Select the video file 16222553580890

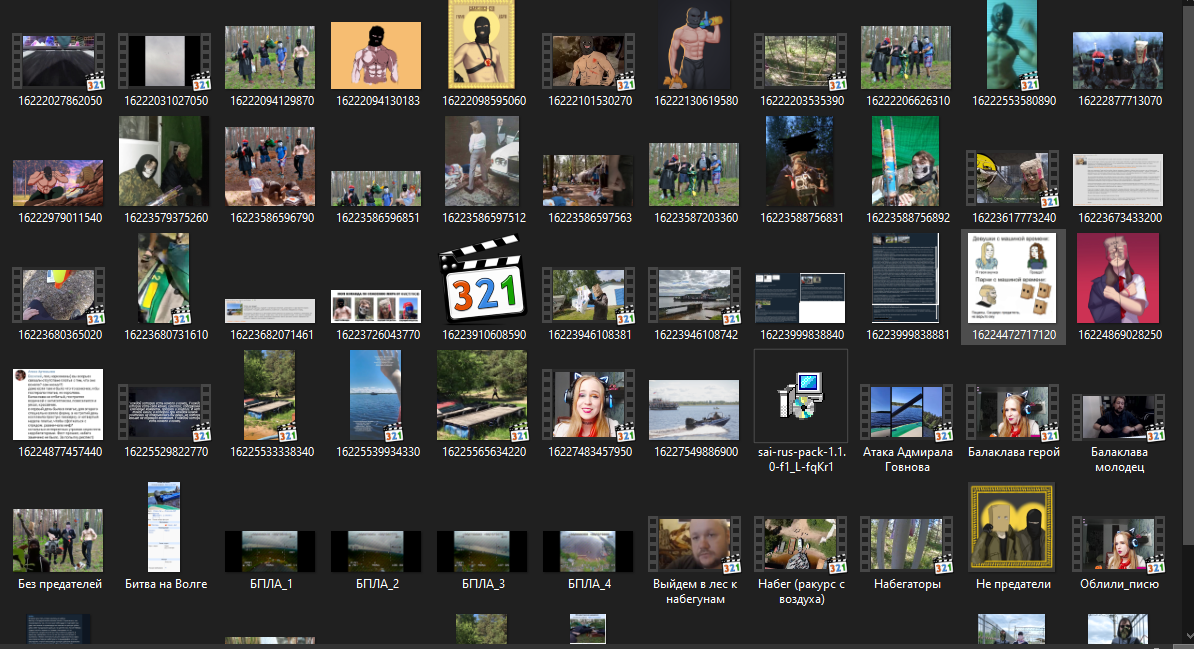(x=1012, y=44)
